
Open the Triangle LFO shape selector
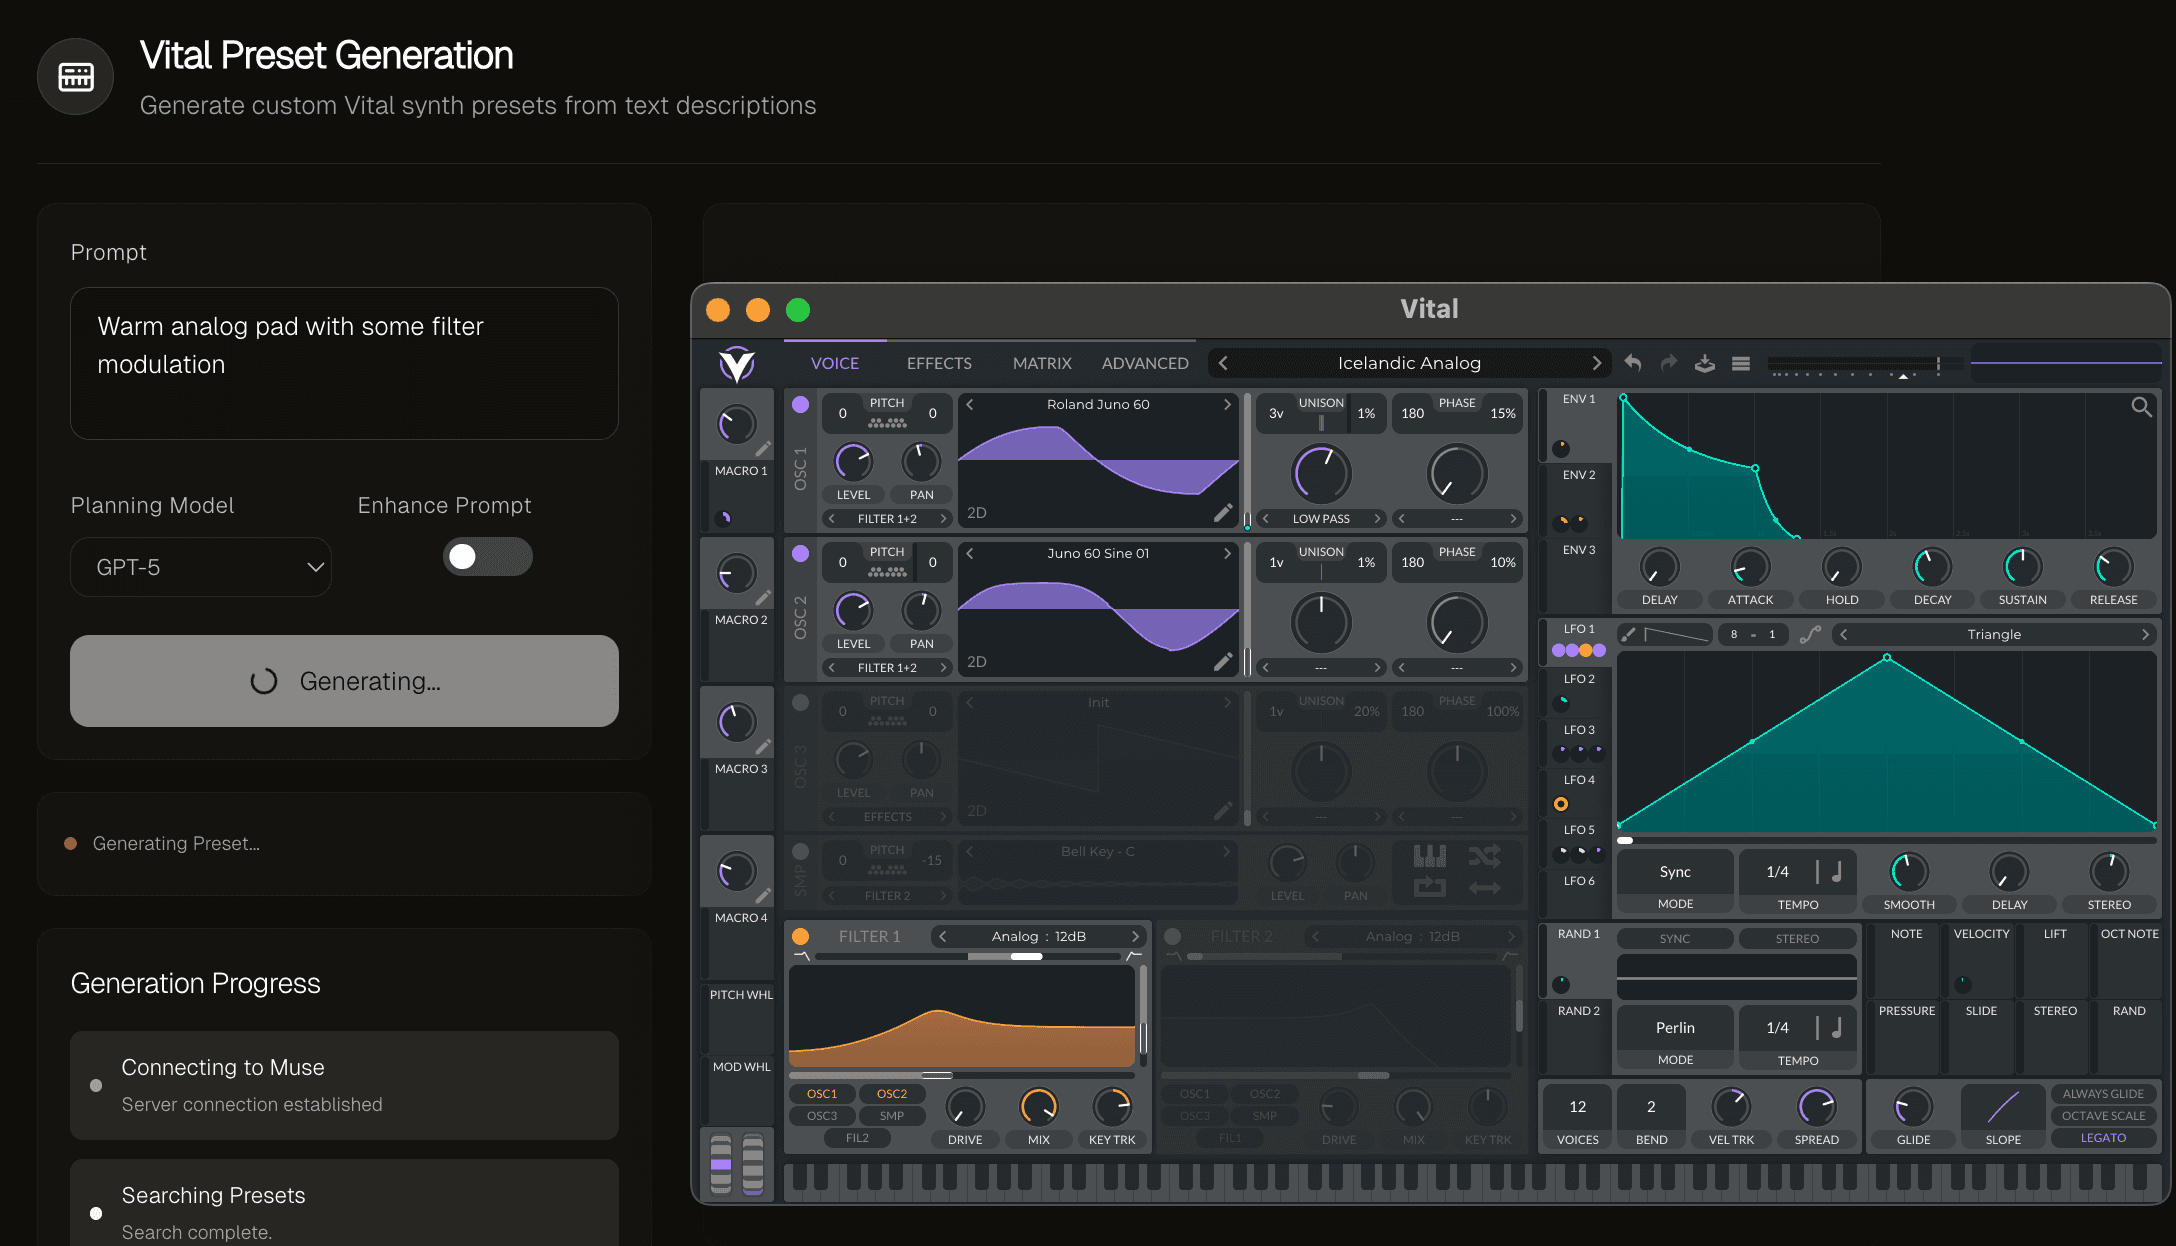click(x=1993, y=633)
